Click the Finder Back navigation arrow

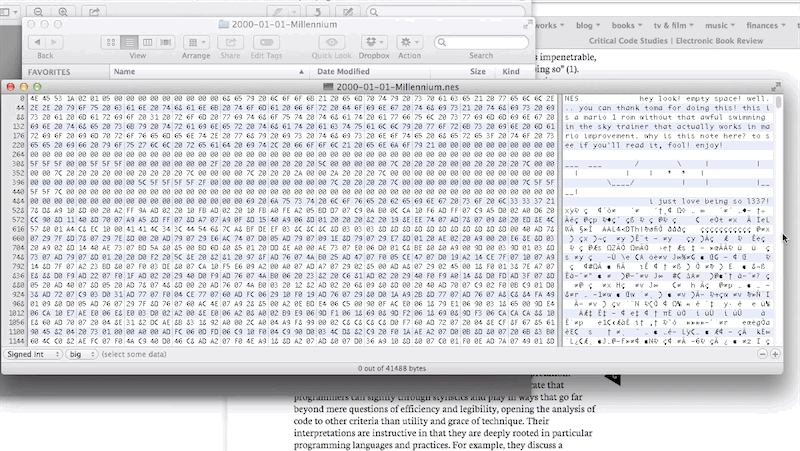coord(36,43)
